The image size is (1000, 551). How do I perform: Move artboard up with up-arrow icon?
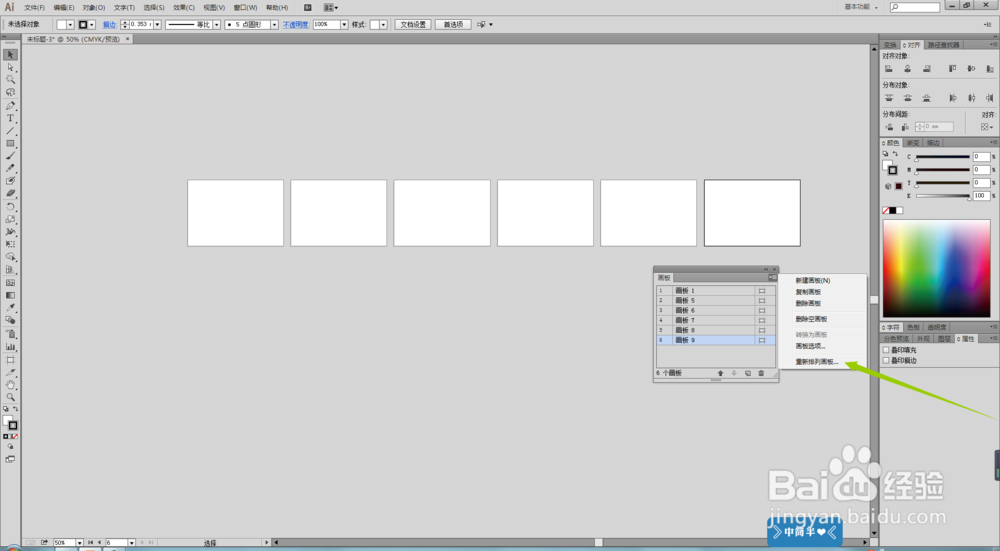click(721, 373)
